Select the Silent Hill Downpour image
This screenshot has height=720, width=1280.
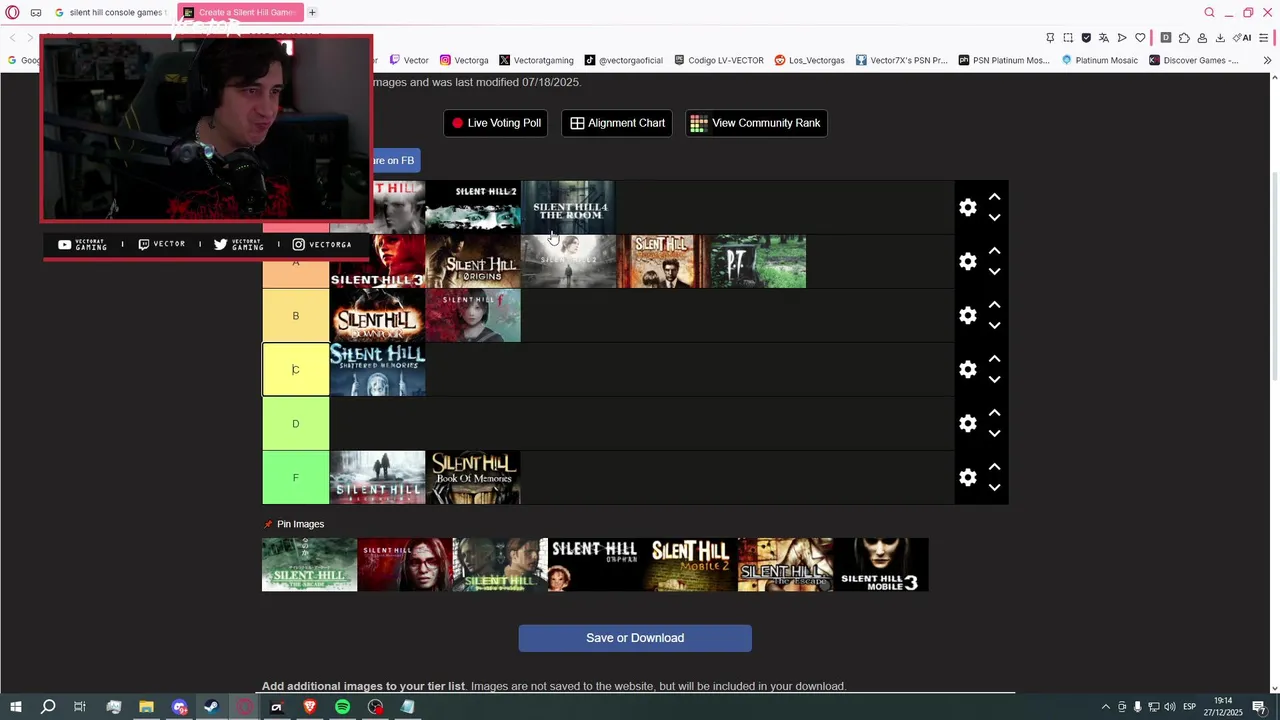[x=377, y=315]
